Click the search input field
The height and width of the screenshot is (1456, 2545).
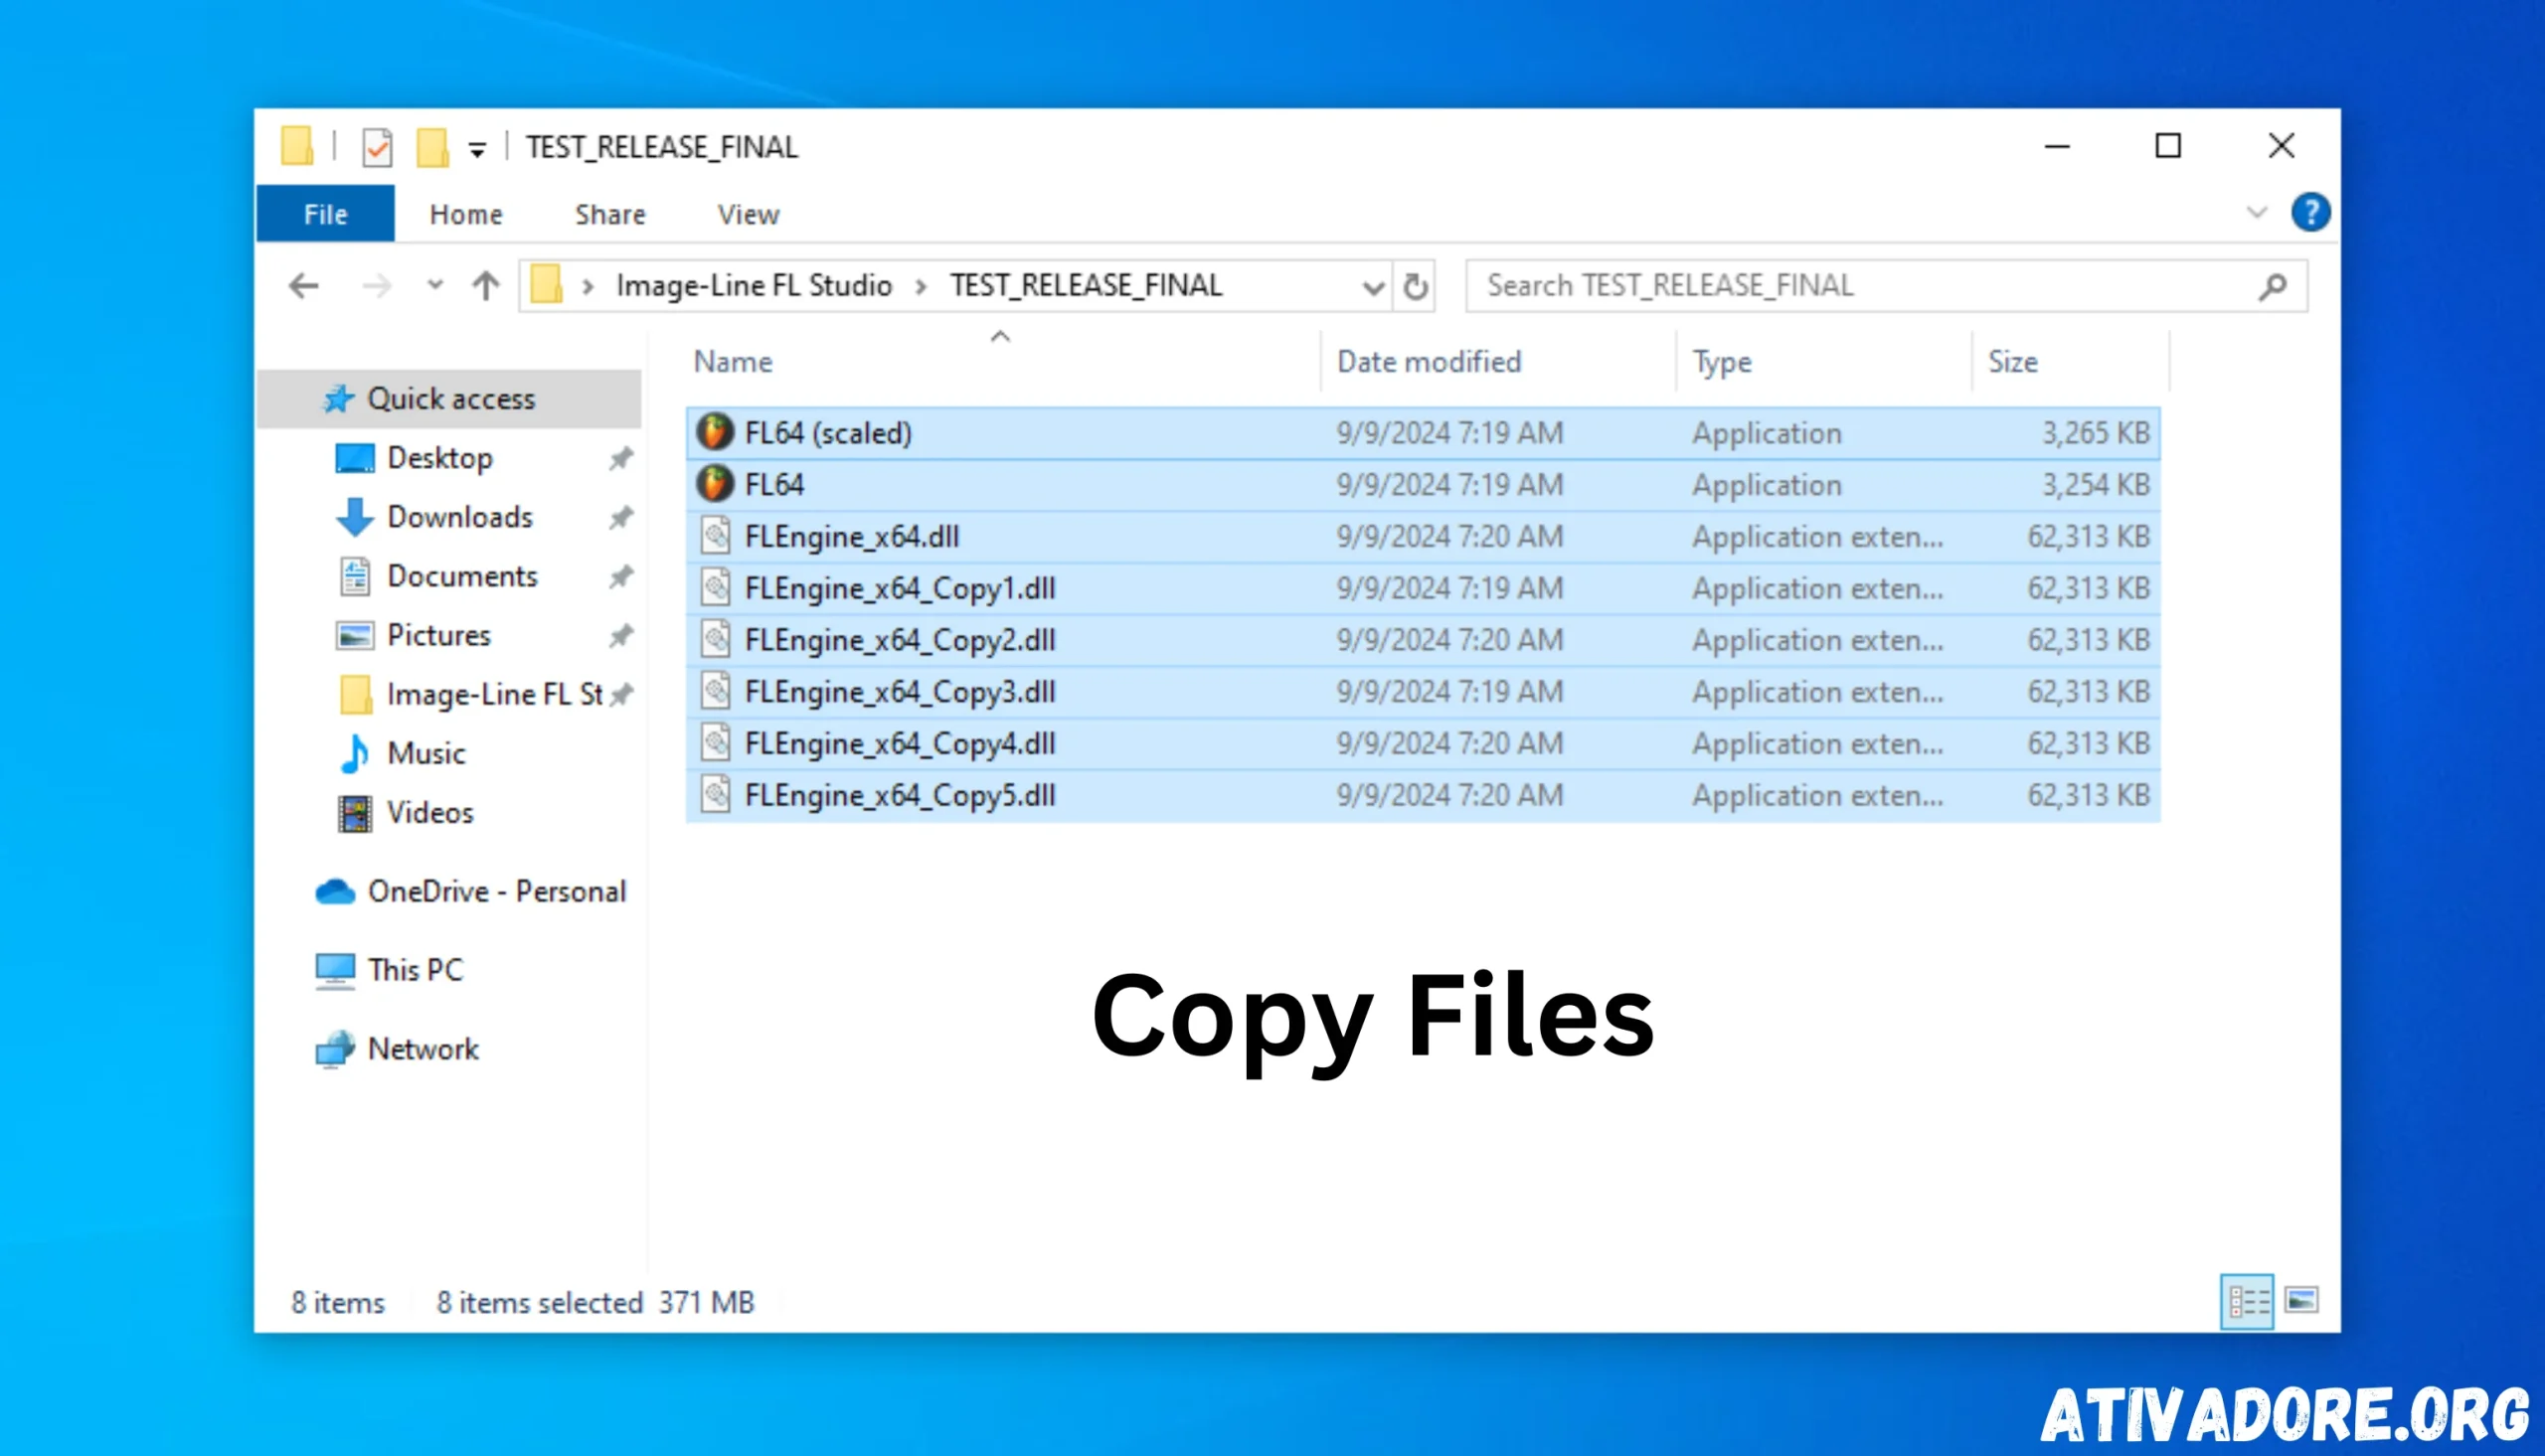1862,285
